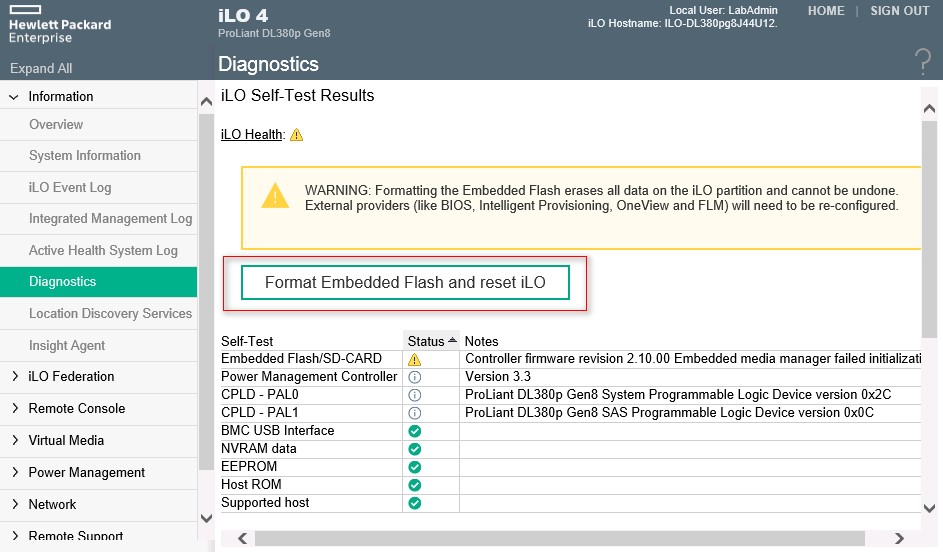Click Expand All in the sidebar
Viewport: 943px width, 552px height.
pyautogui.click(x=41, y=69)
